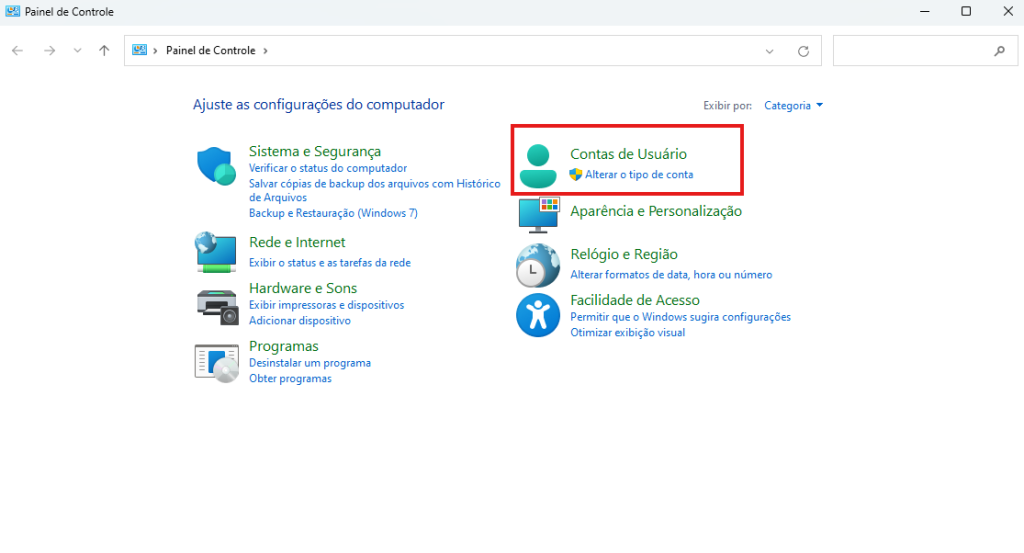Image resolution: width=1024 pixels, height=553 pixels.
Task: Click the Contas de Usuário person icon
Action: click(539, 166)
